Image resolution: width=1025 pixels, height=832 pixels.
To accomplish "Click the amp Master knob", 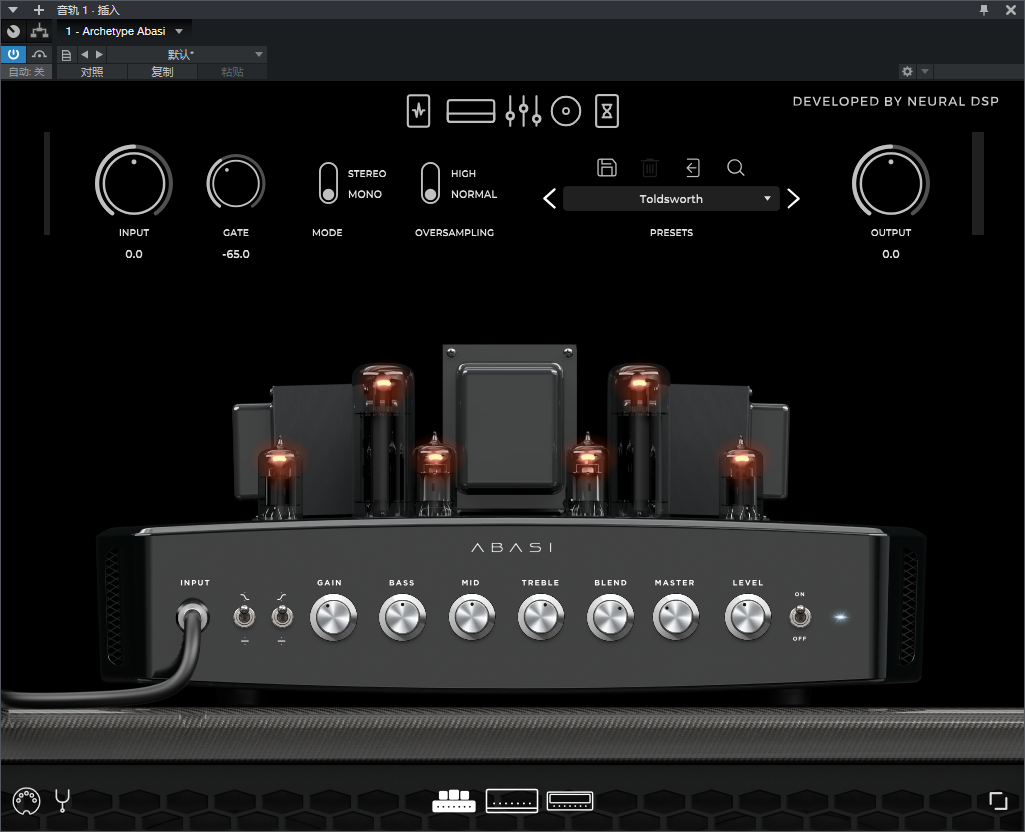I will tap(676, 616).
